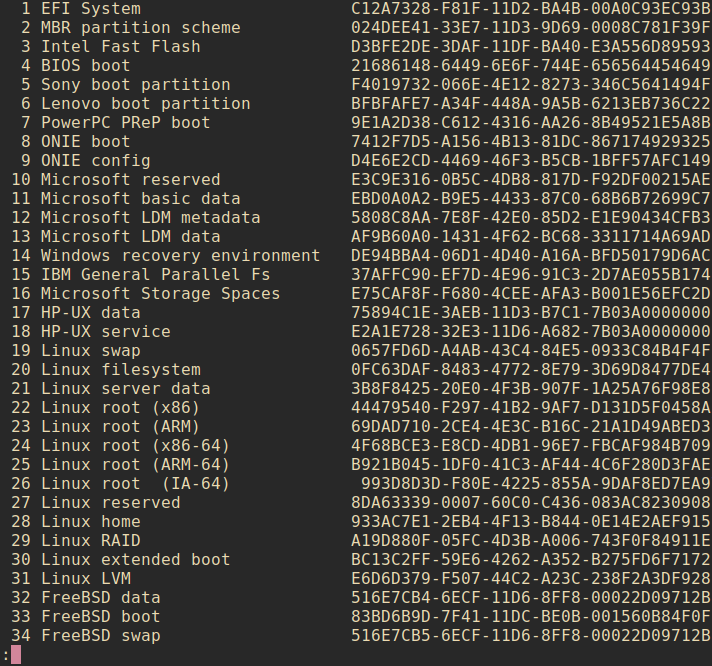Click the EFI System partition type row

click(90, 9)
